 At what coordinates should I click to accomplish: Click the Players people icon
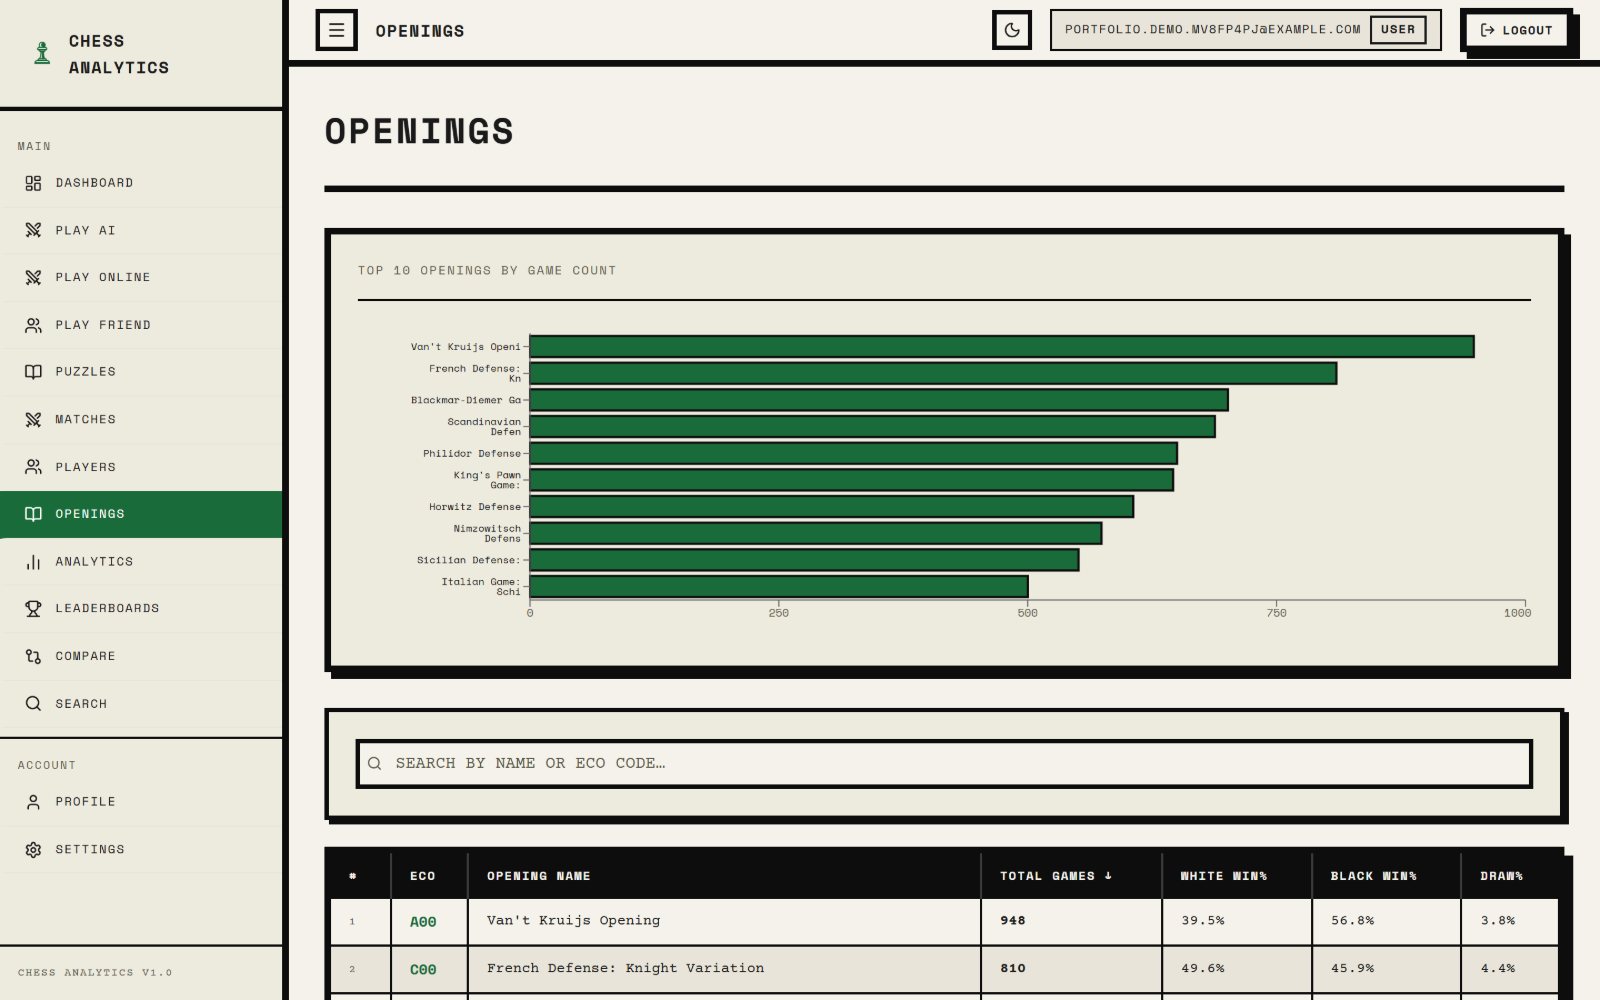click(33, 467)
